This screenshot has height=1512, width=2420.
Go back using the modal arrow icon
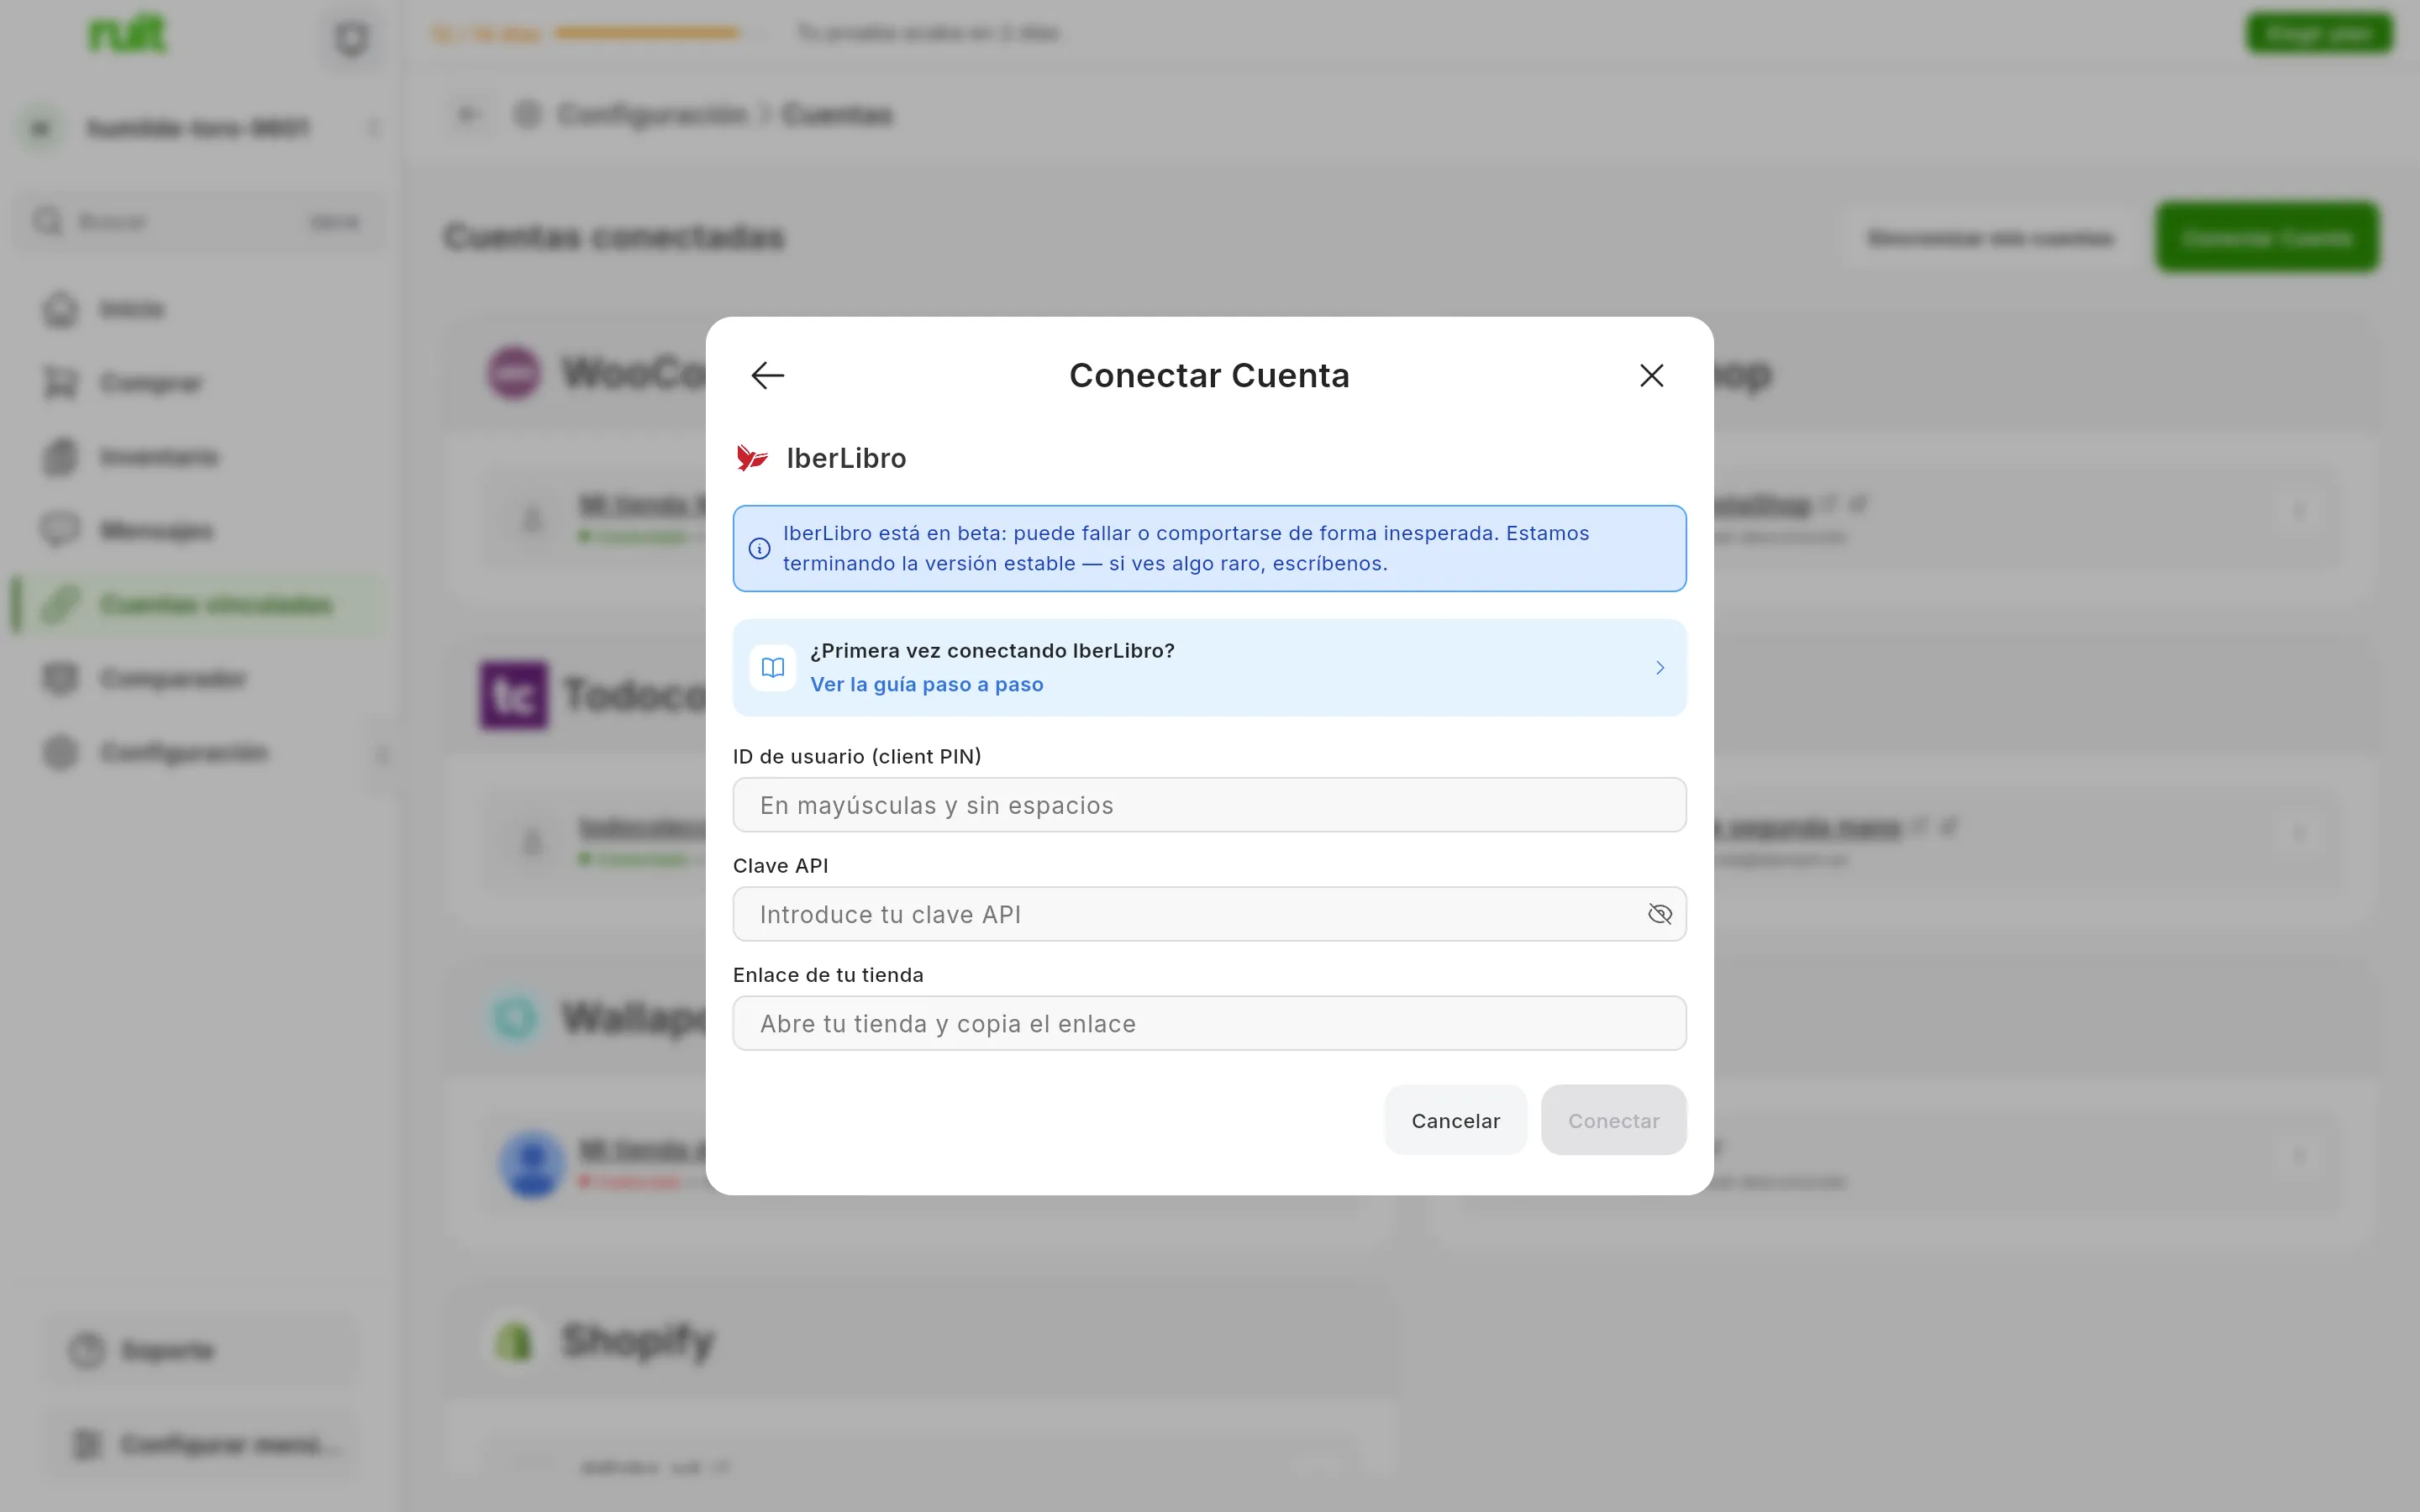tap(767, 376)
